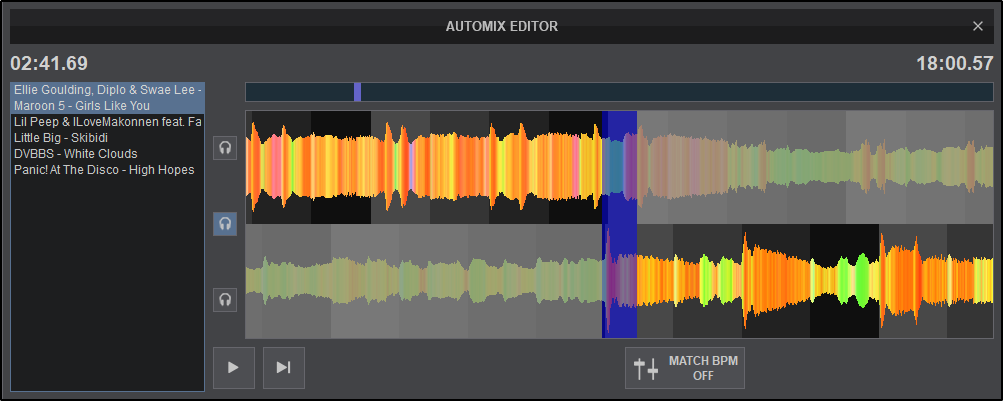
Task: Enable headphone preview for the lower track
Action: pyautogui.click(x=225, y=299)
